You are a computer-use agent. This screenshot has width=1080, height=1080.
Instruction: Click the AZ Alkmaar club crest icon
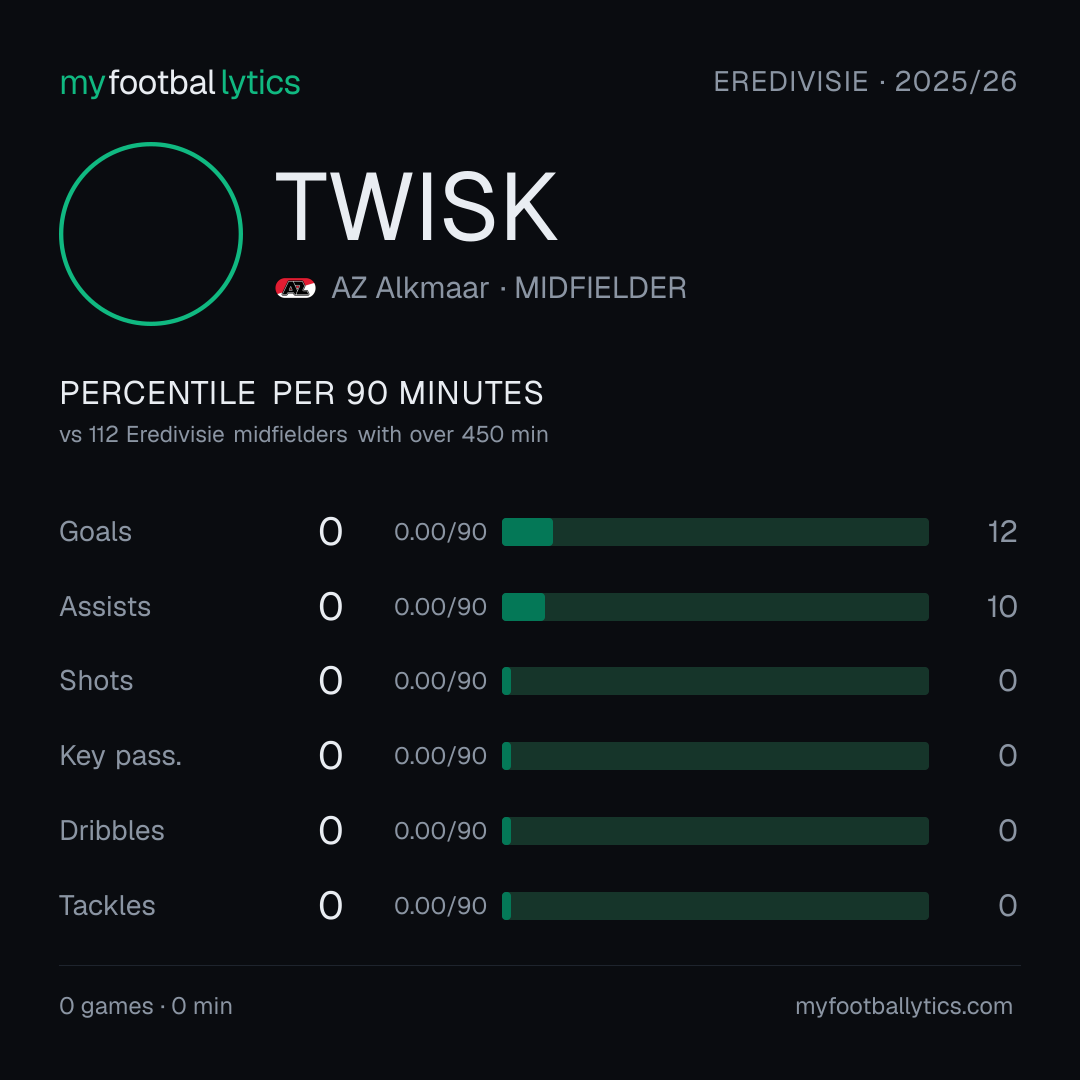click(x=295, y=288)
